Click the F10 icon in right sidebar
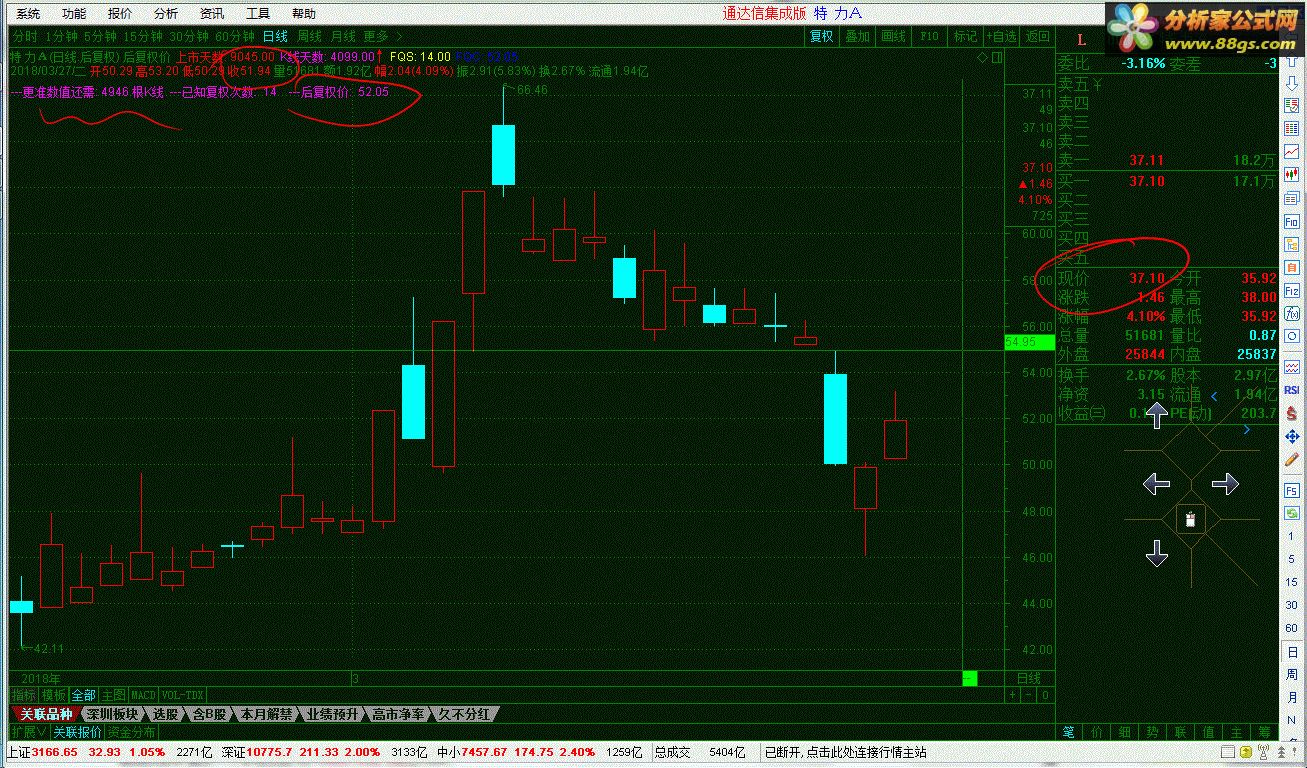 point(1292,221)
